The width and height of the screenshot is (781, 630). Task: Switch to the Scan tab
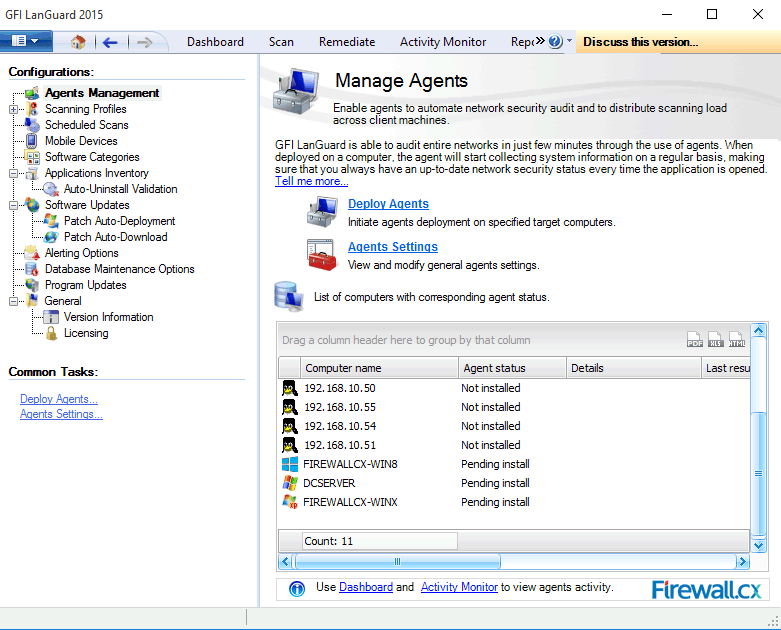click(281, 42)
